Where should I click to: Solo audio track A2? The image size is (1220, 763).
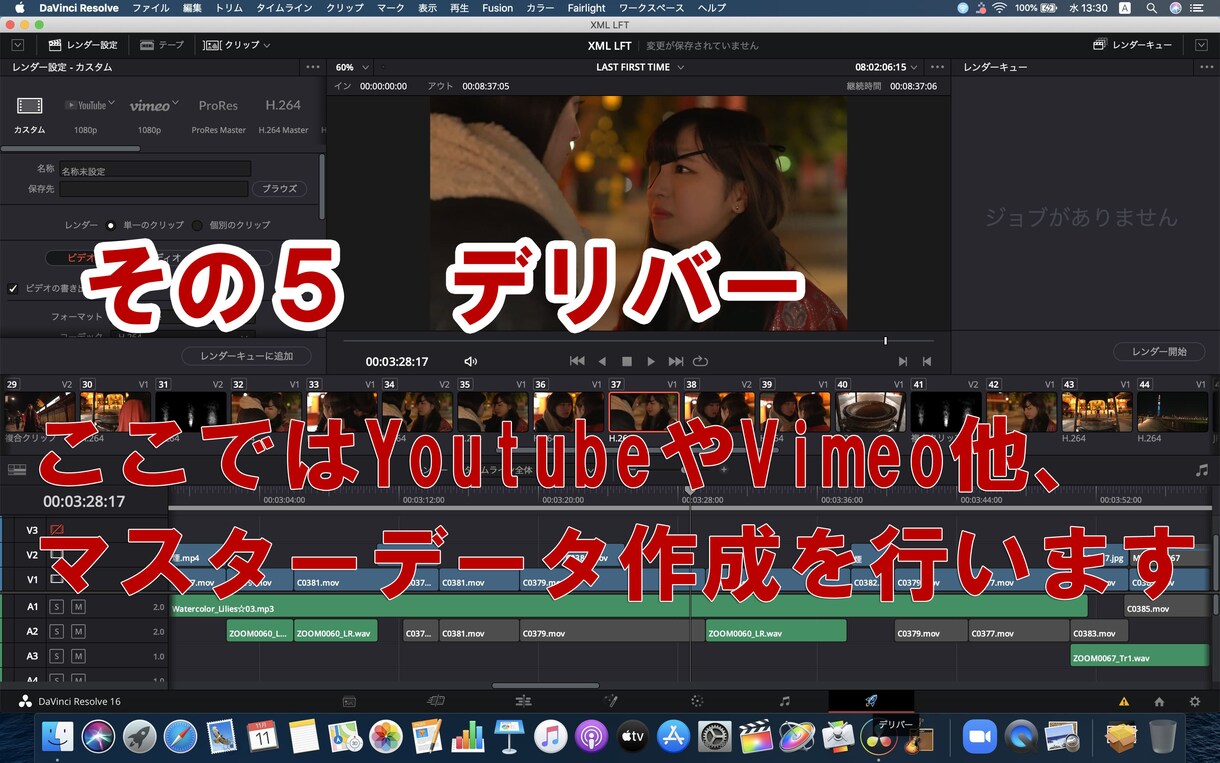point(56,632)
